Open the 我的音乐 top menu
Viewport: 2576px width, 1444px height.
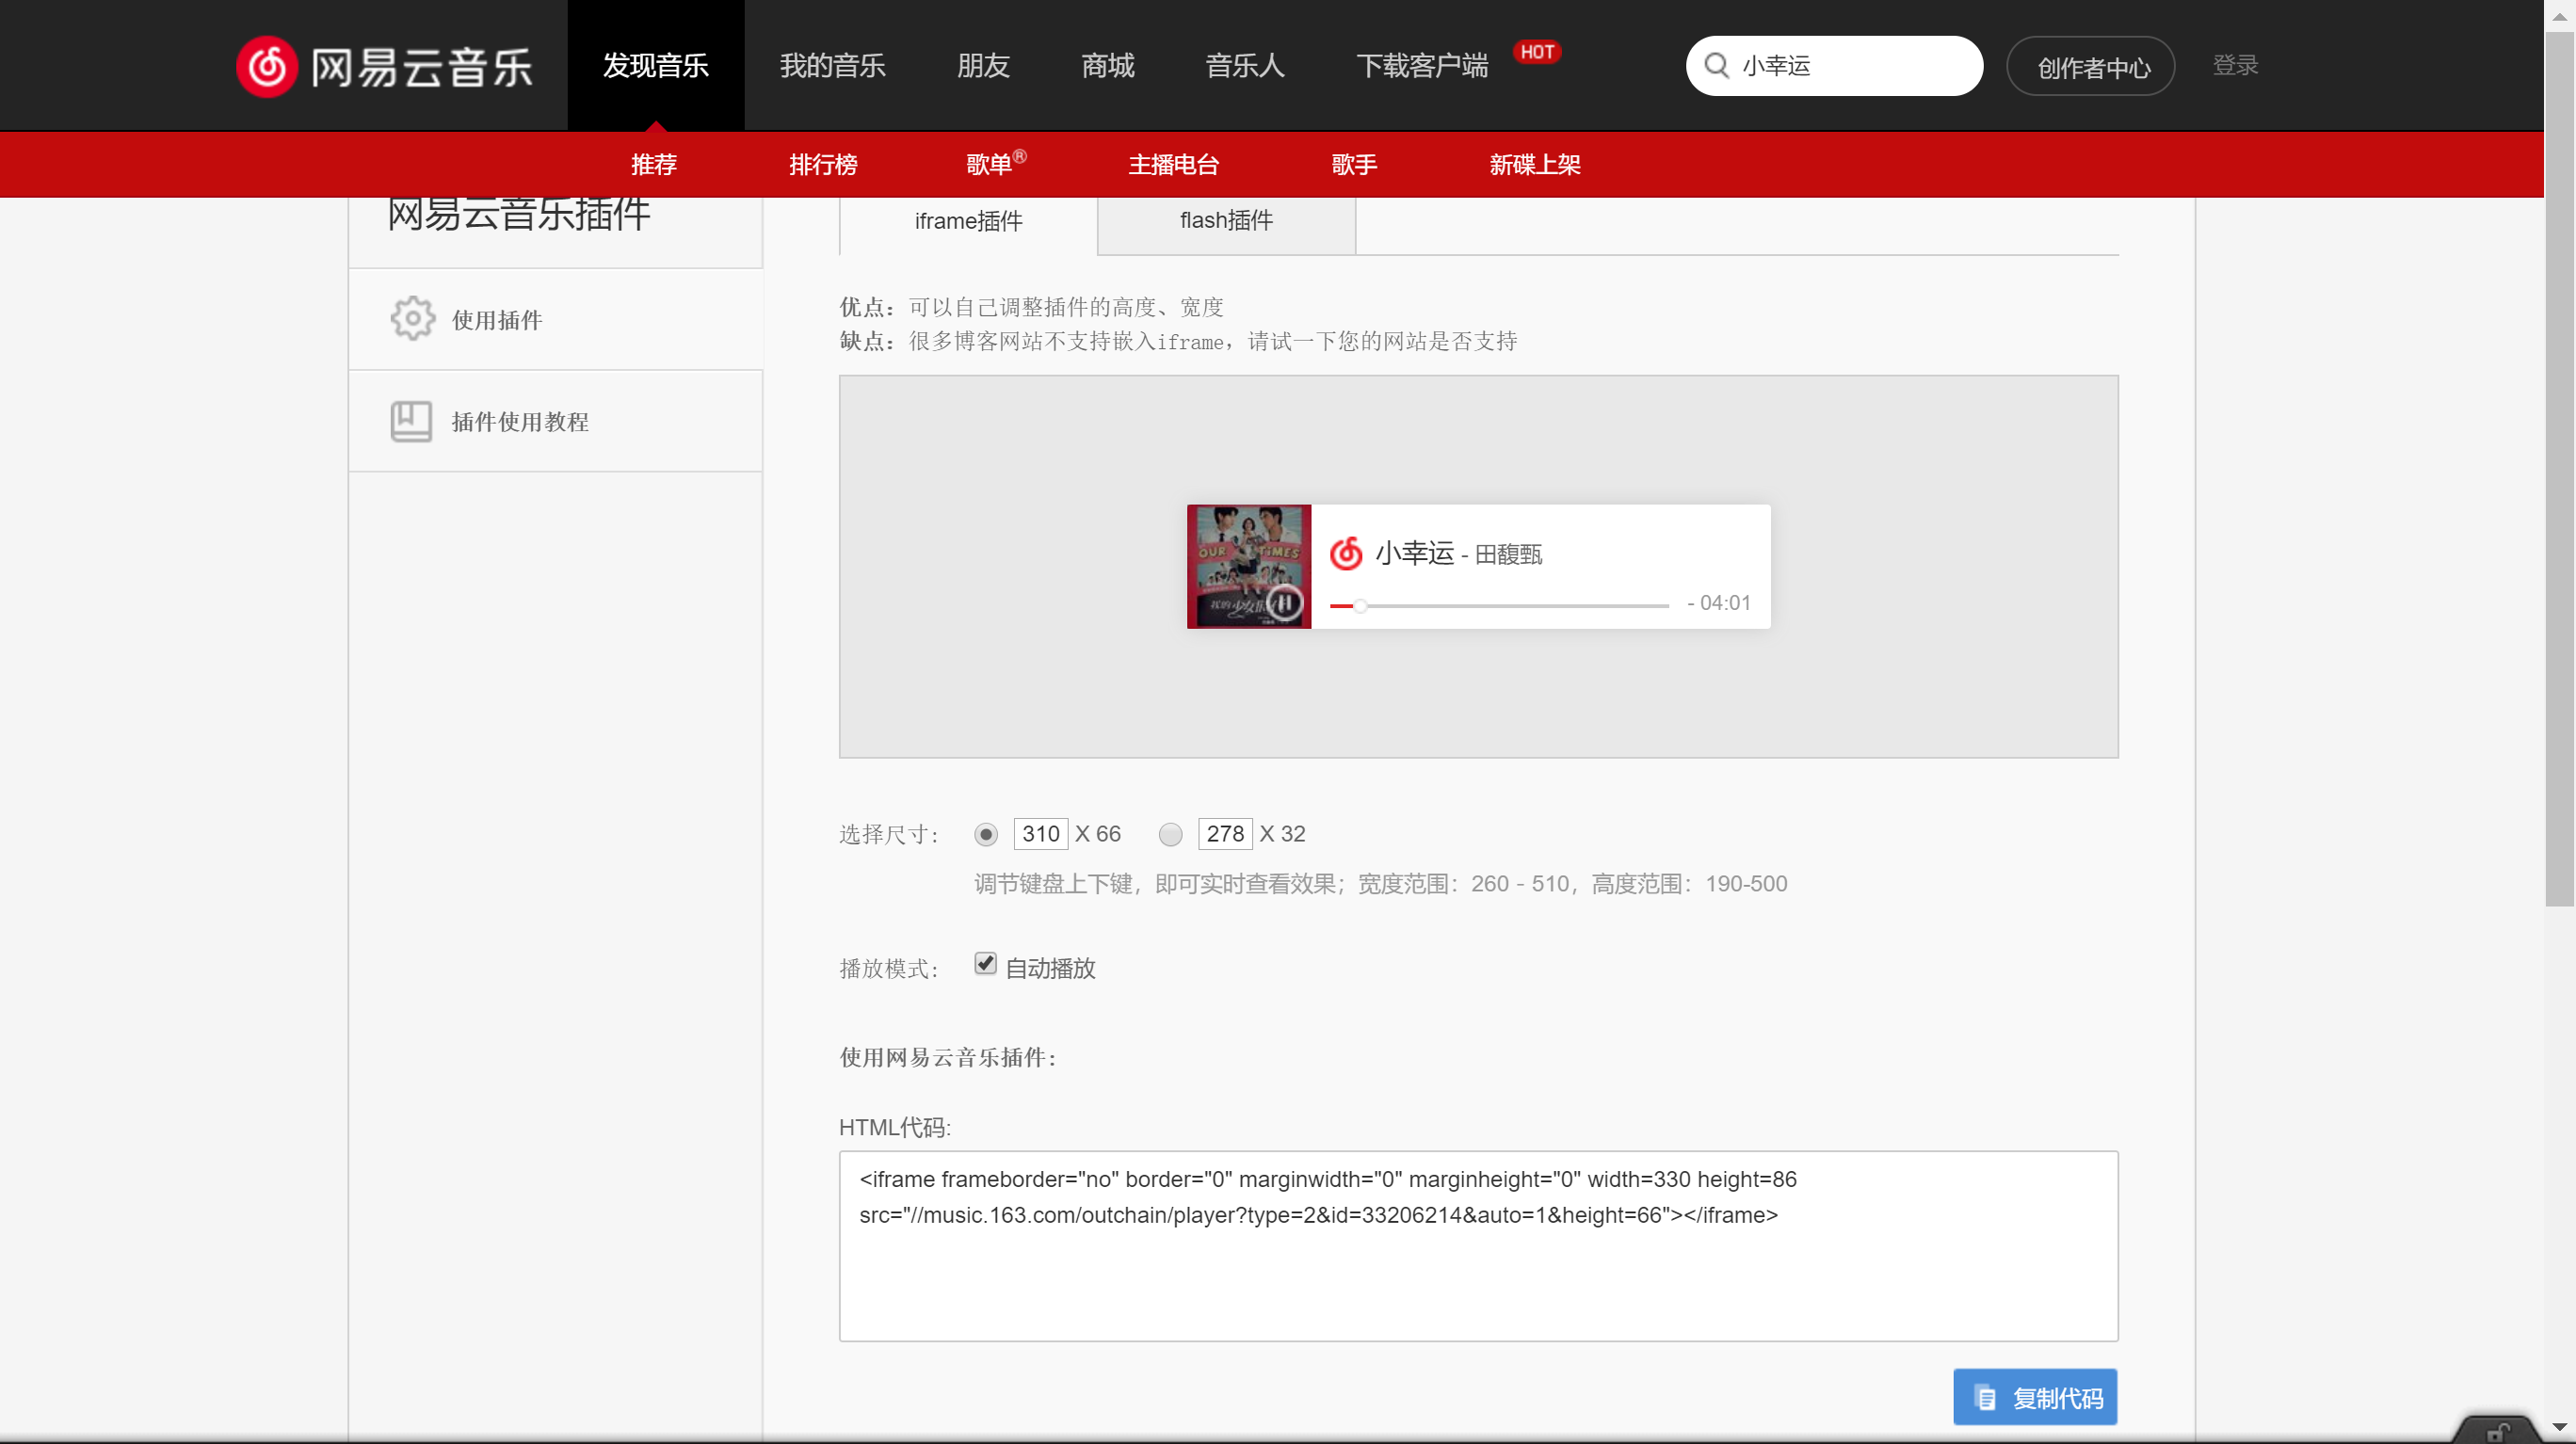832,66
